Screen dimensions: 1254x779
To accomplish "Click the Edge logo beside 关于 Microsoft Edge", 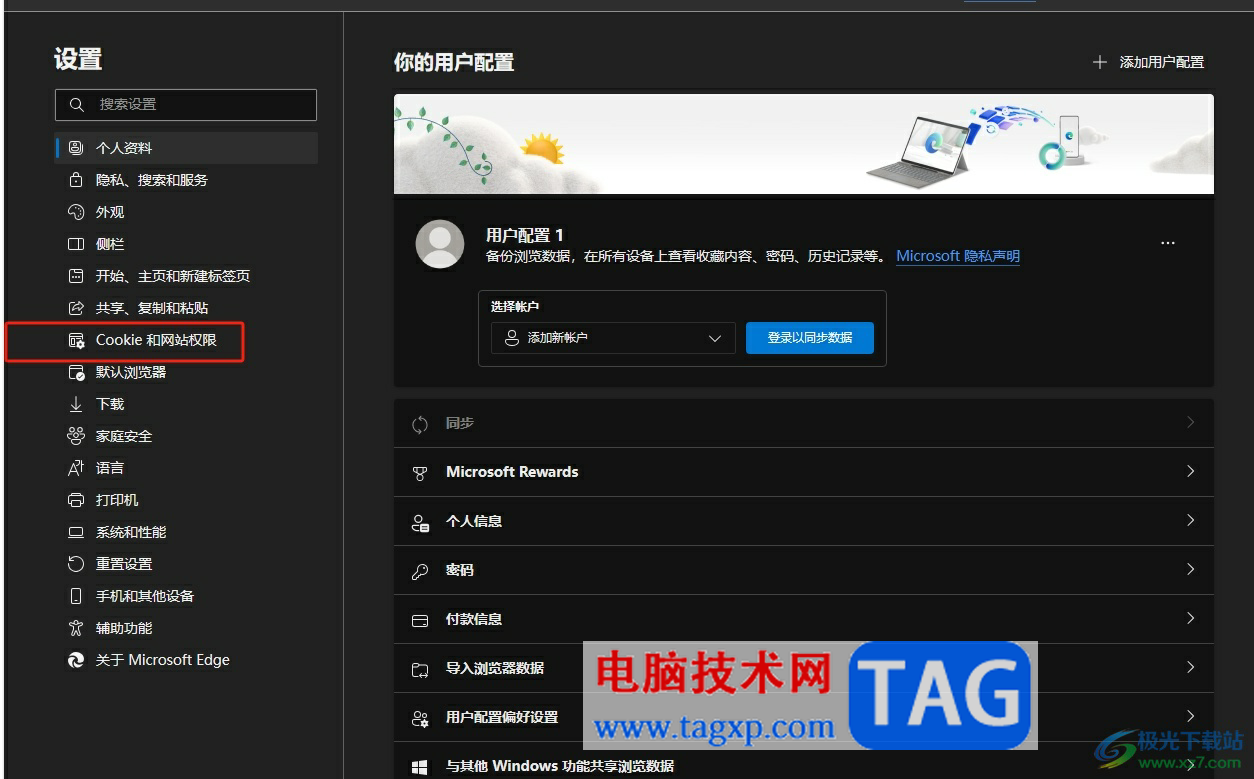I will [x=76, y=660].
